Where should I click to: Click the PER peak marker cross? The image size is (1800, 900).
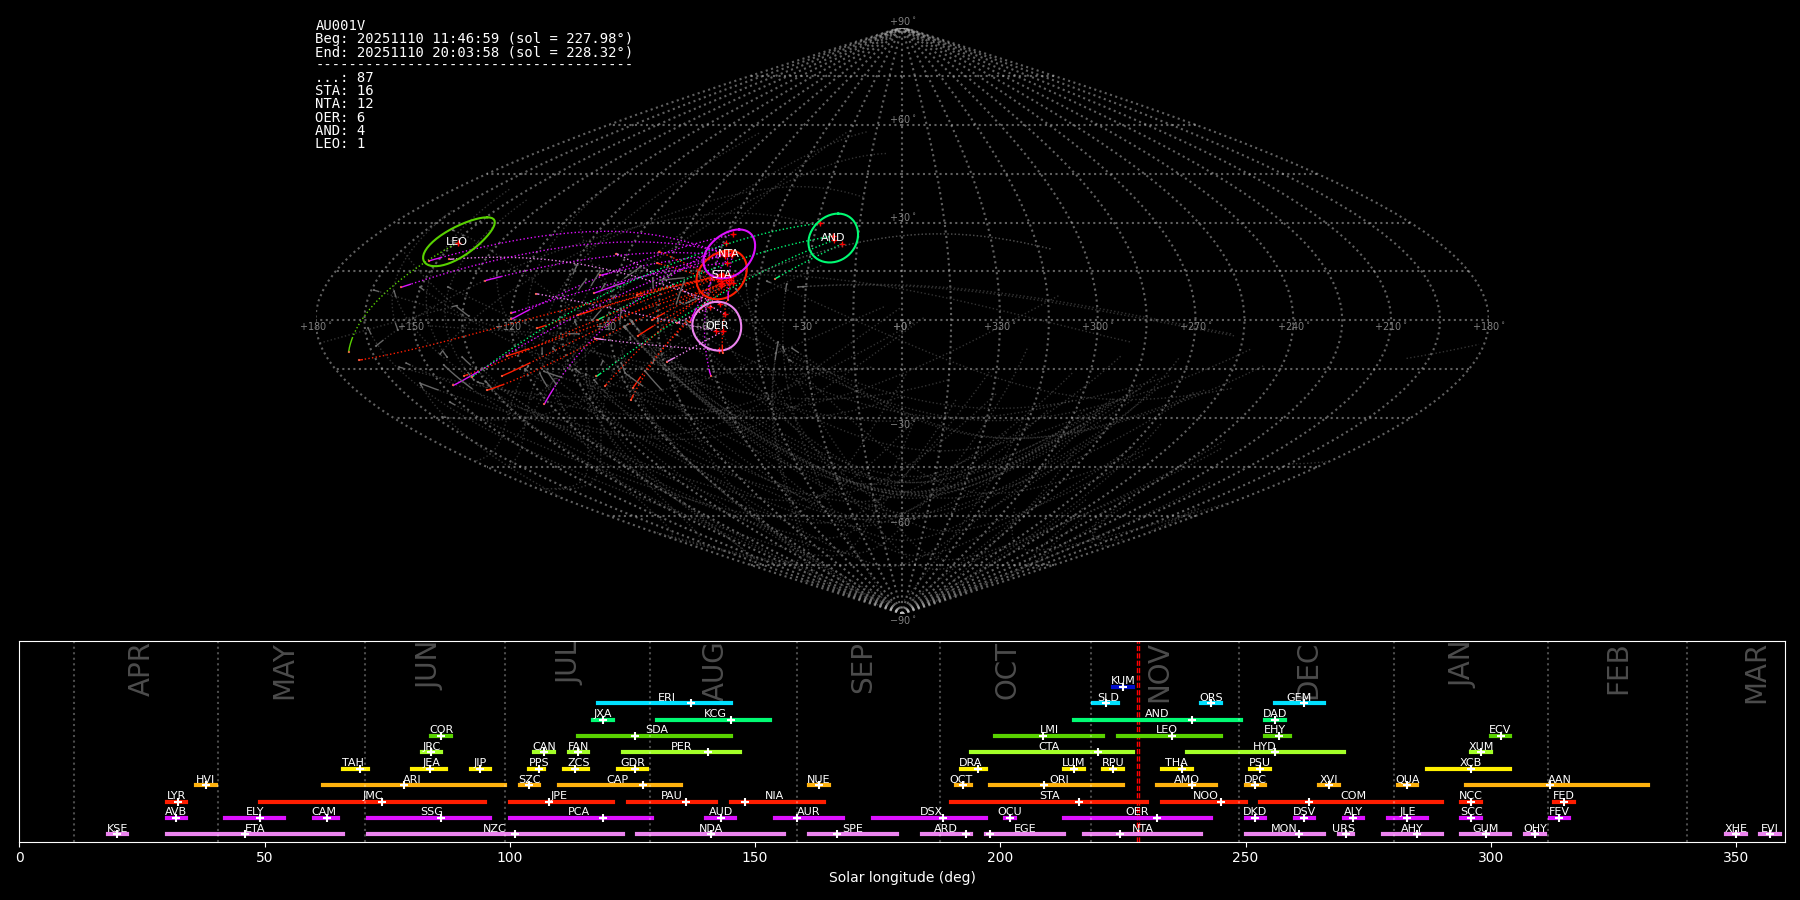pos(708,752)
